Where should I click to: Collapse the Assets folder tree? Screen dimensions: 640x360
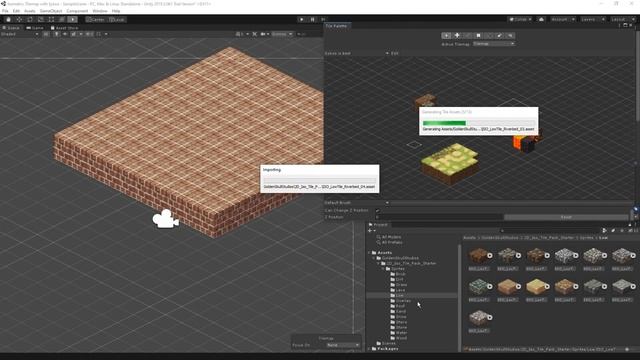[370, 253]
